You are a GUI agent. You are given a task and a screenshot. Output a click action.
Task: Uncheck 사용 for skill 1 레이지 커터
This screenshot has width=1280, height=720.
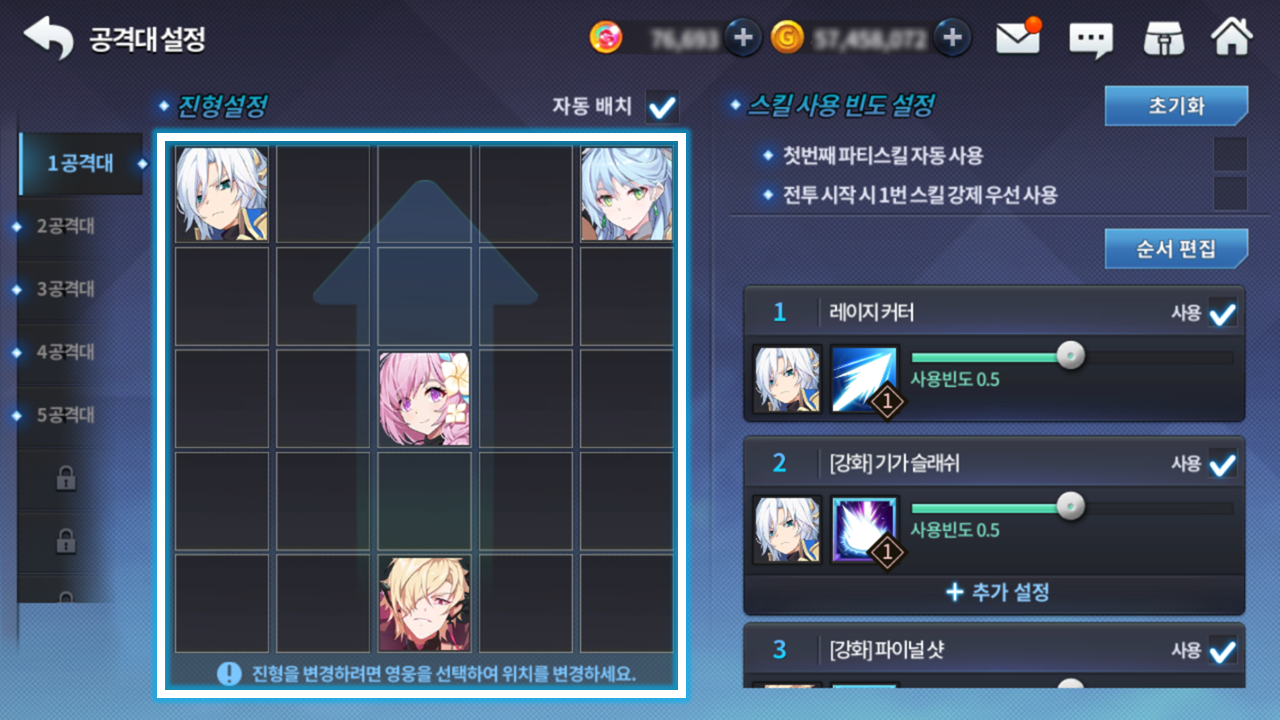click(x=1222, y=314)
